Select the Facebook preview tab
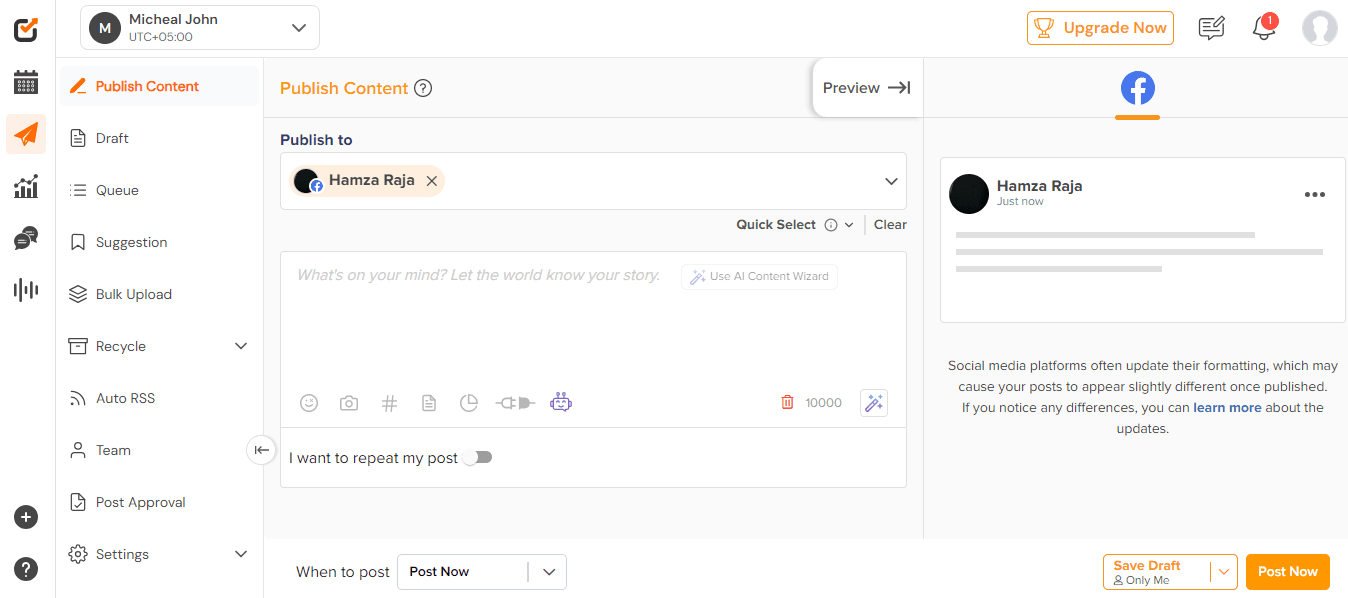Screen dimensions: 1348x598 pyautogui.click(x=1137, y=88)
